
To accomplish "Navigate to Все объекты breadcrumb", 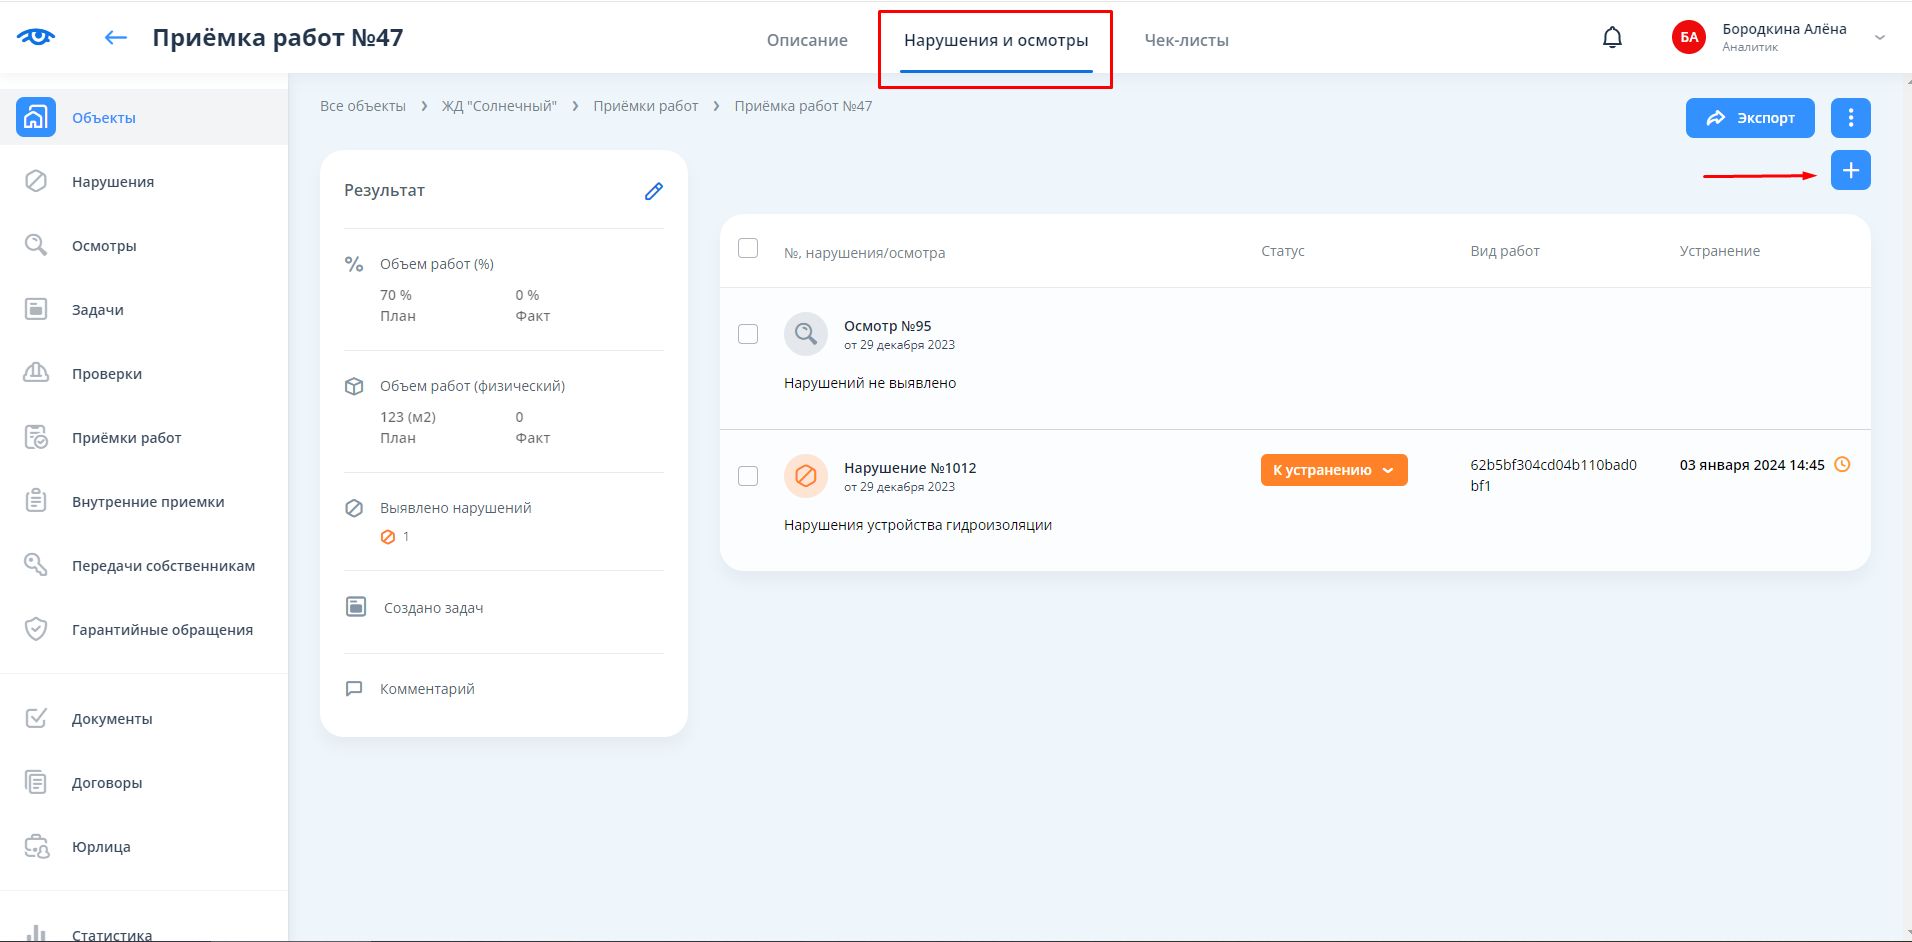I will click(363, 106).
